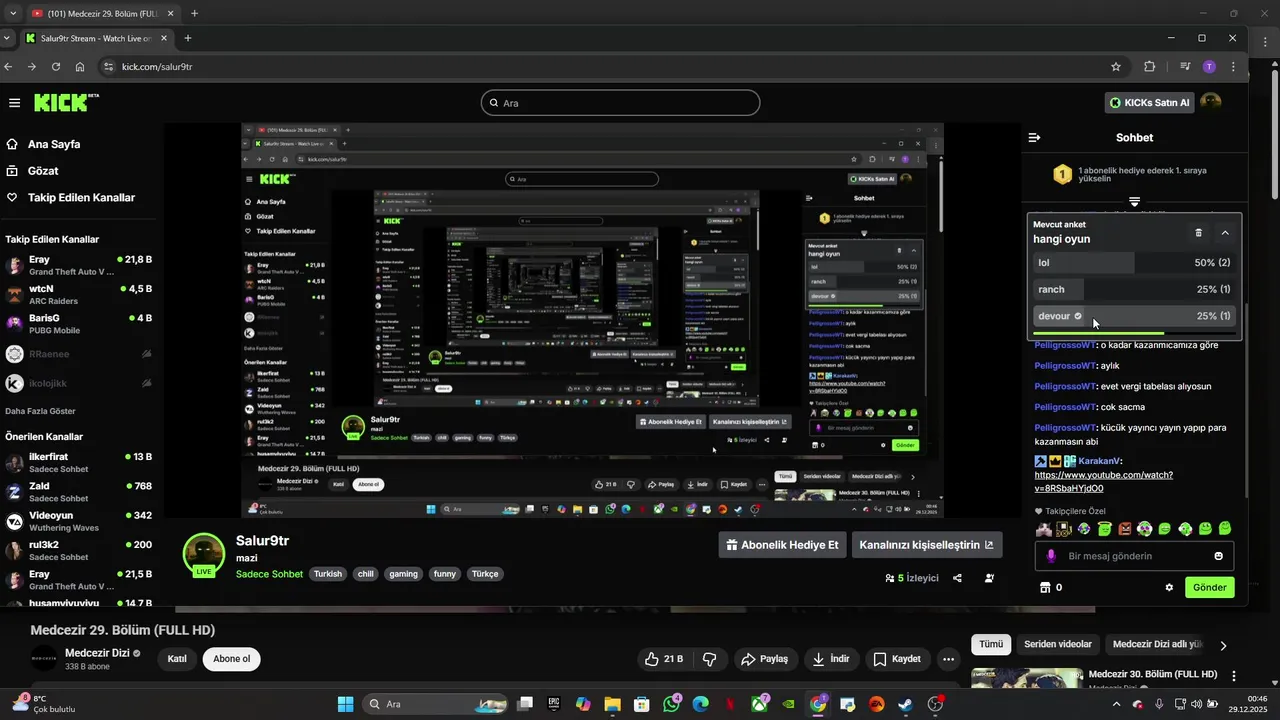
Task: Open the Kick hamburger menu
Action: (x=14, y=103)
